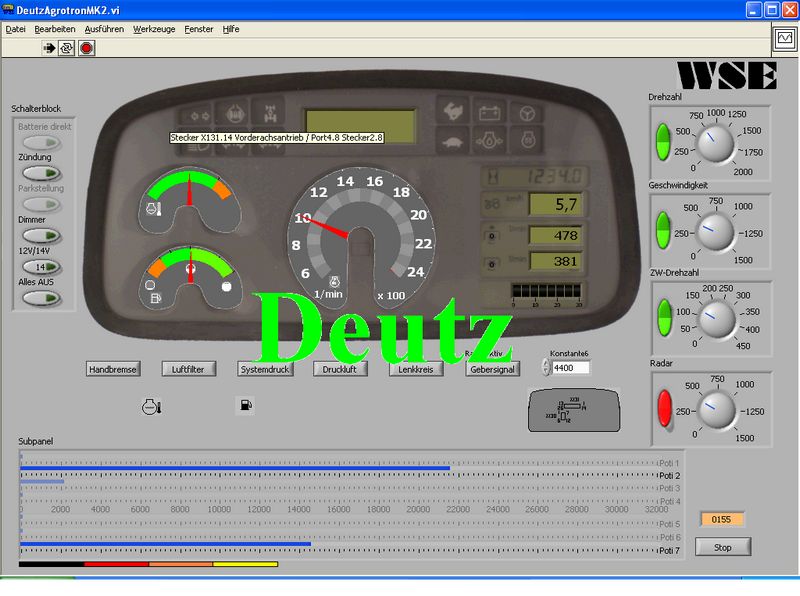800x596 pixels.
Task: Click the connector pinout diagram thumbnail
Action: [574, 410]
